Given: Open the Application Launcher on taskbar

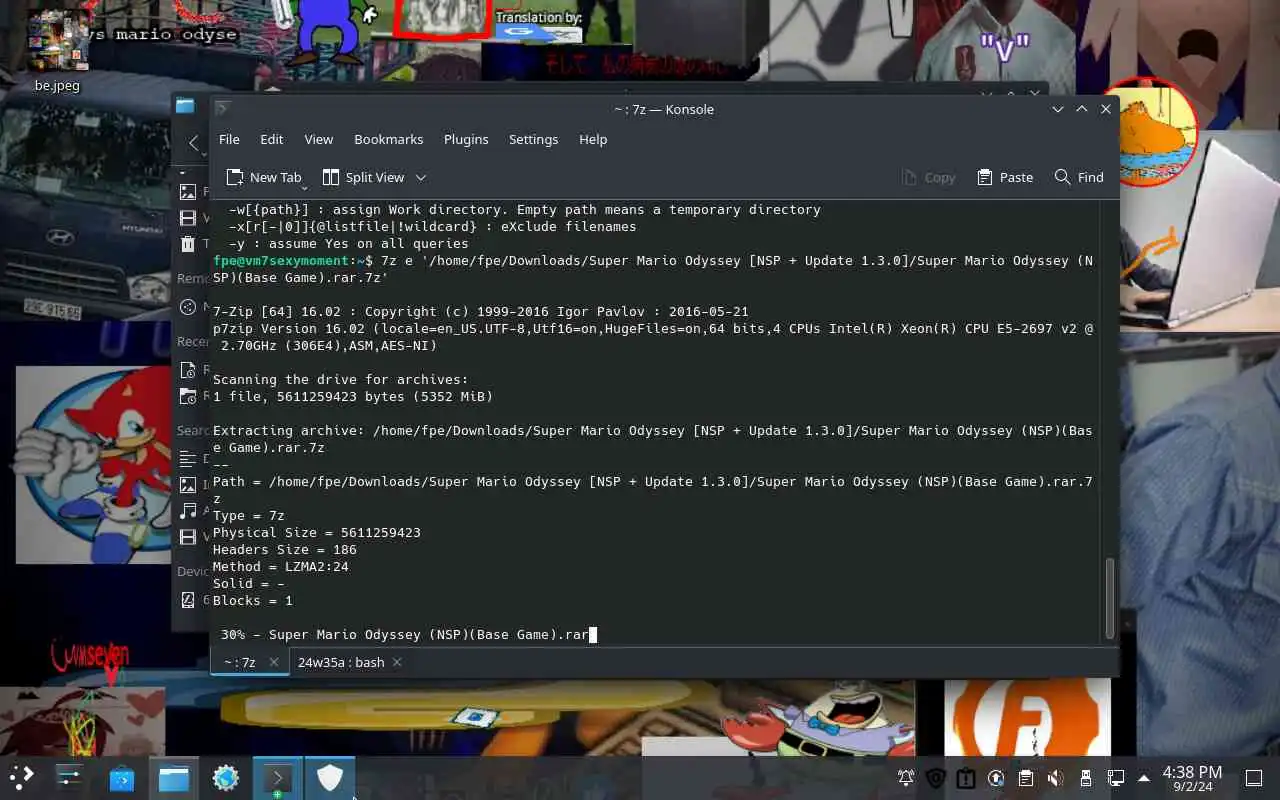Looking at the screenshot, I should point(22,777).
